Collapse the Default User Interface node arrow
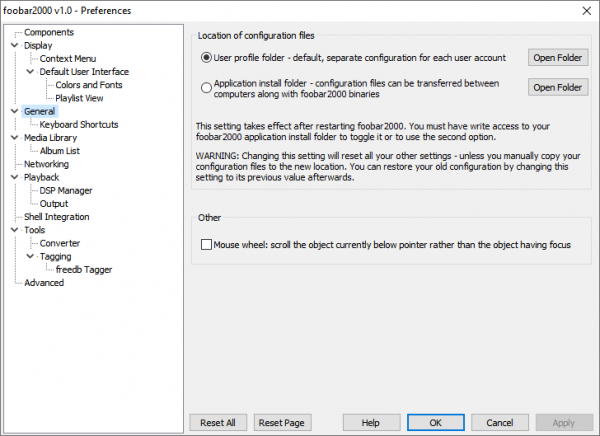This screenshot has height=436, width=600. pos(30,72)
